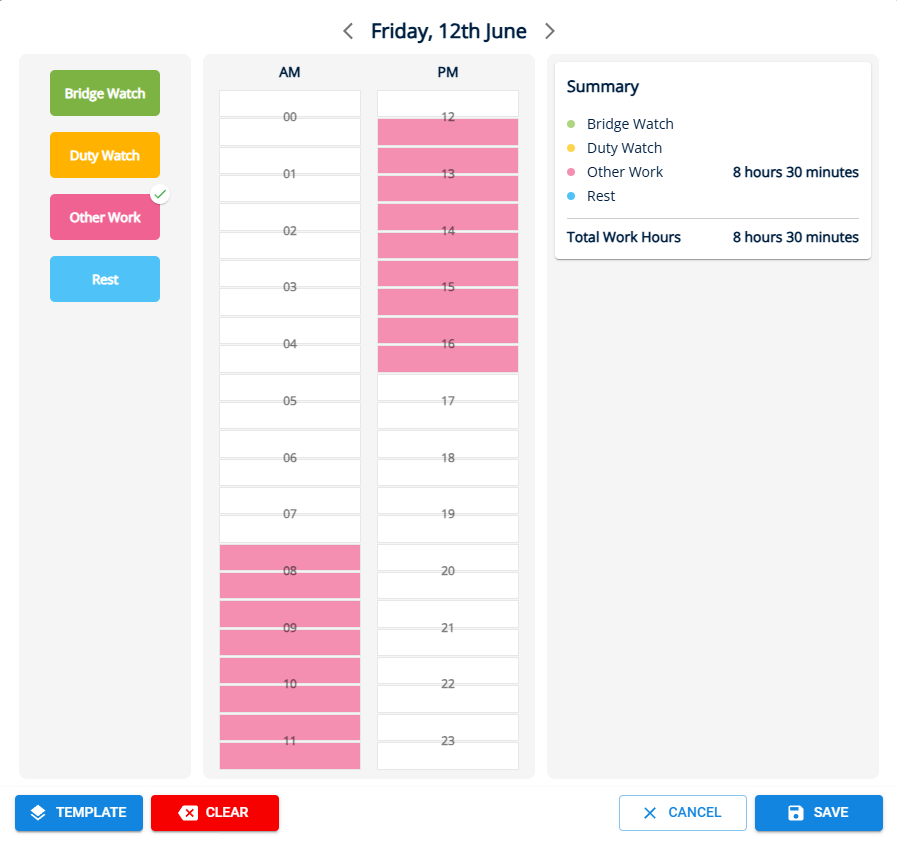Go to next day with right chevron
The image size is (897, 843).
pos(550,31)
